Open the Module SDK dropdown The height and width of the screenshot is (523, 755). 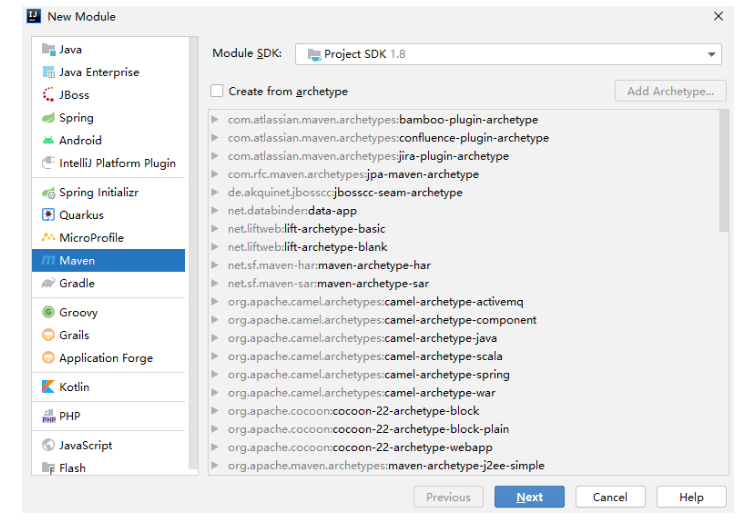coord(511,54)
